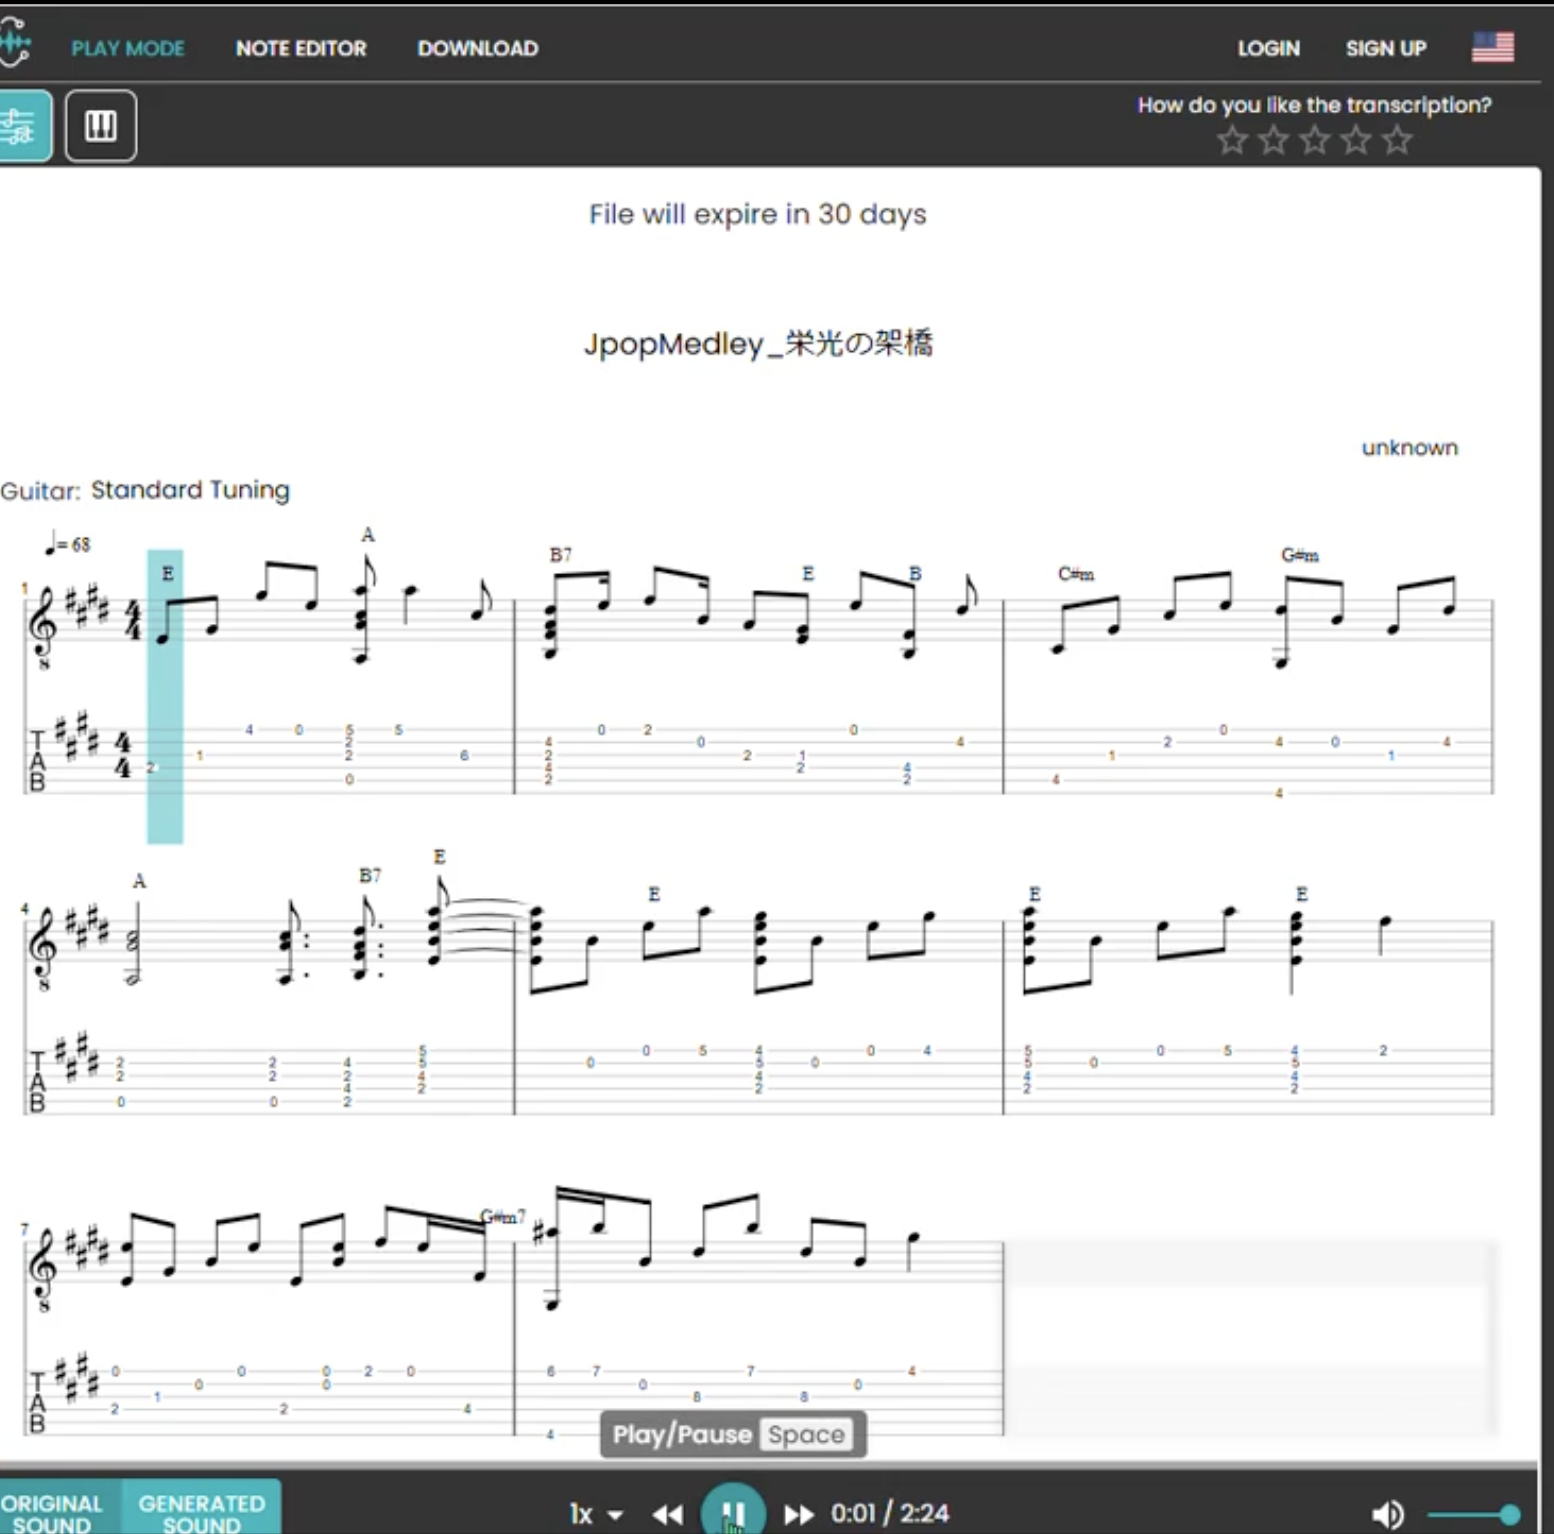Screen dimensions: 1554x1534
Task: Open the US flag language selector
Action: 1492,47
